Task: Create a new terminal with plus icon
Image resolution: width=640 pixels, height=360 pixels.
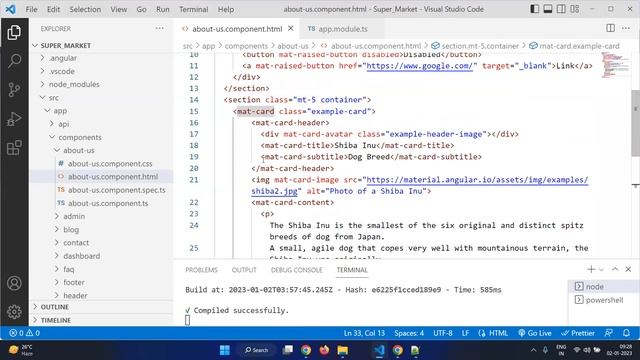Action: point(591,269)
